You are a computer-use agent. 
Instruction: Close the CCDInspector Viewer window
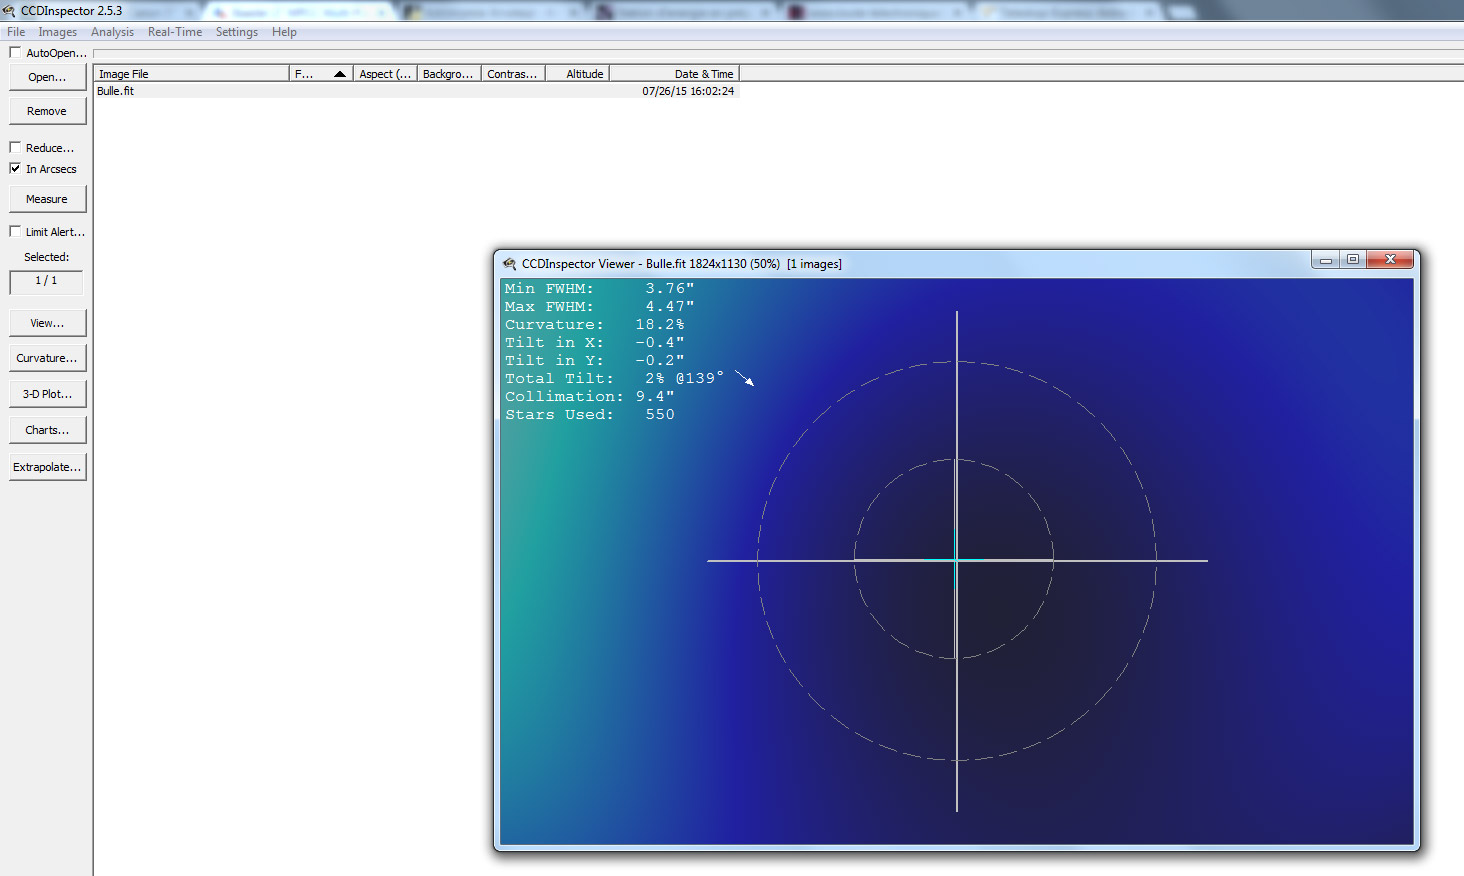click(1390, 259)
